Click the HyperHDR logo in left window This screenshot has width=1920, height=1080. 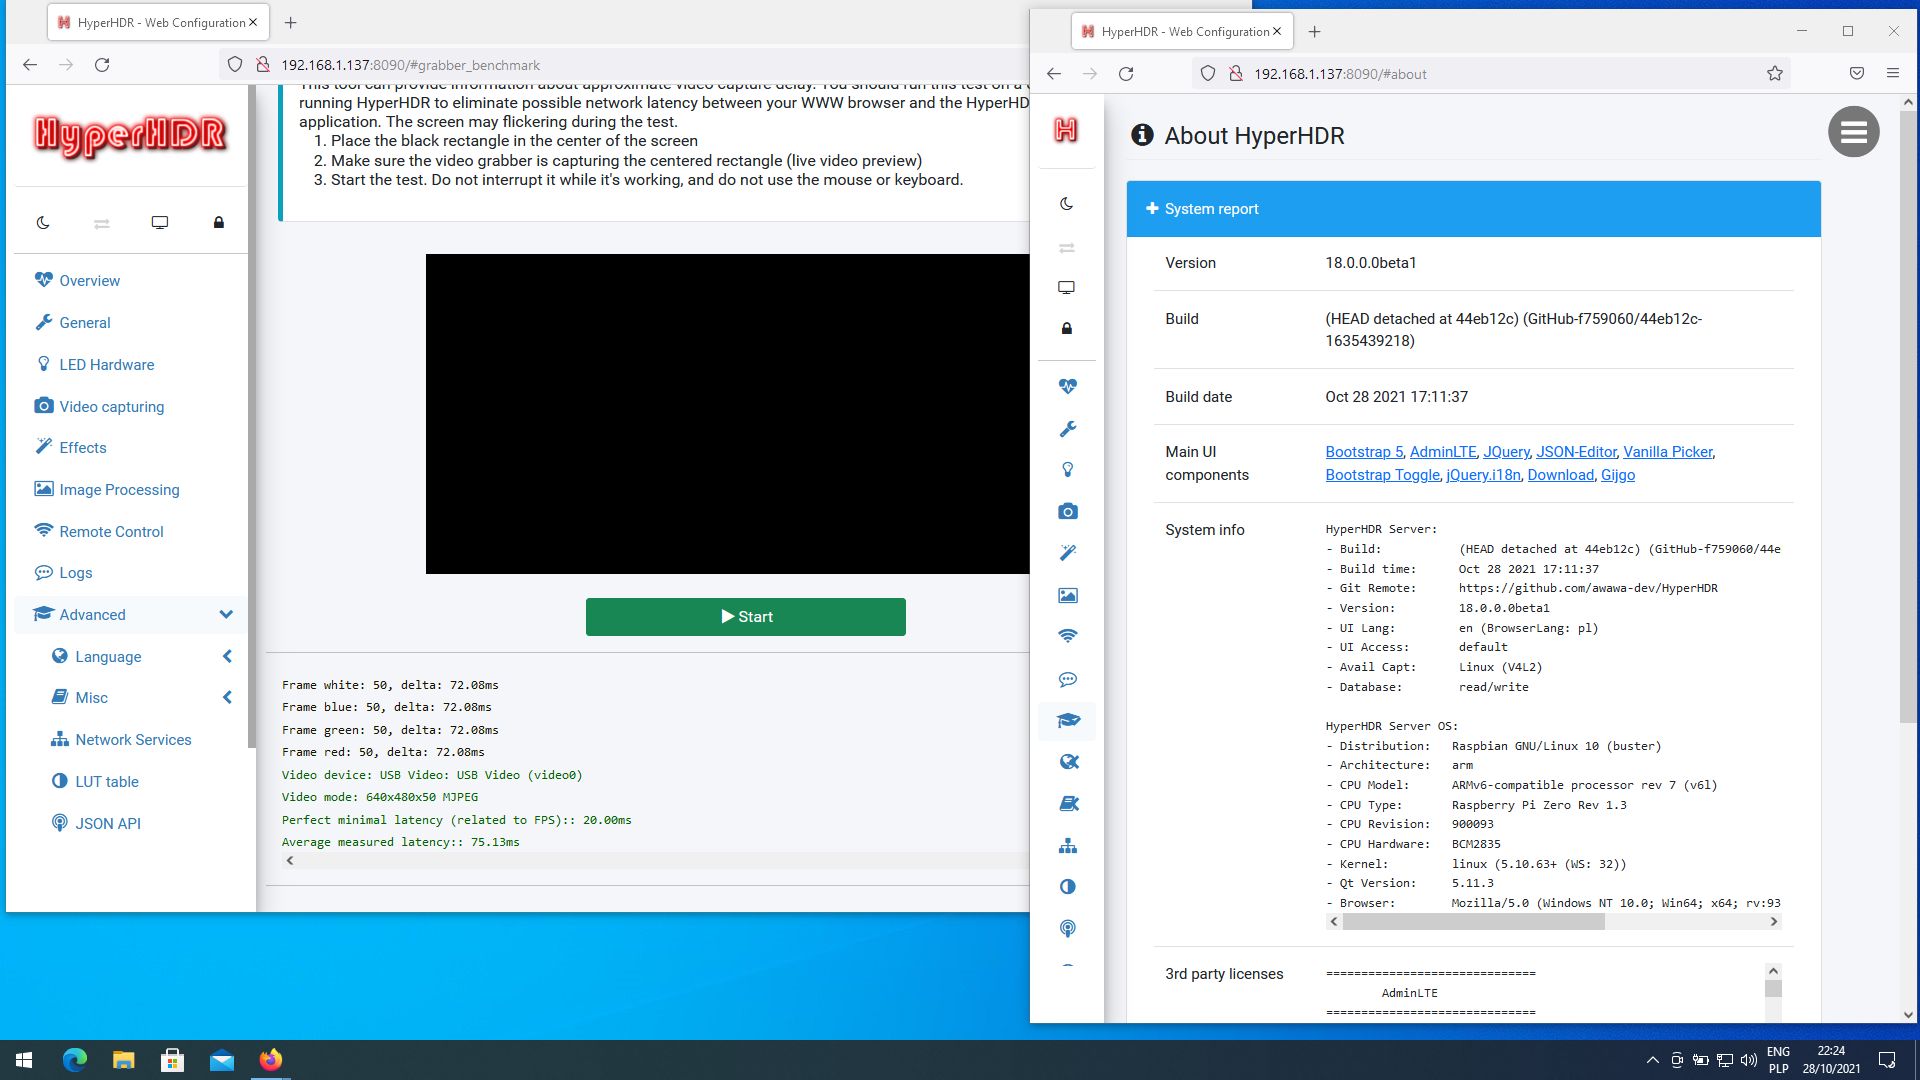130,135
